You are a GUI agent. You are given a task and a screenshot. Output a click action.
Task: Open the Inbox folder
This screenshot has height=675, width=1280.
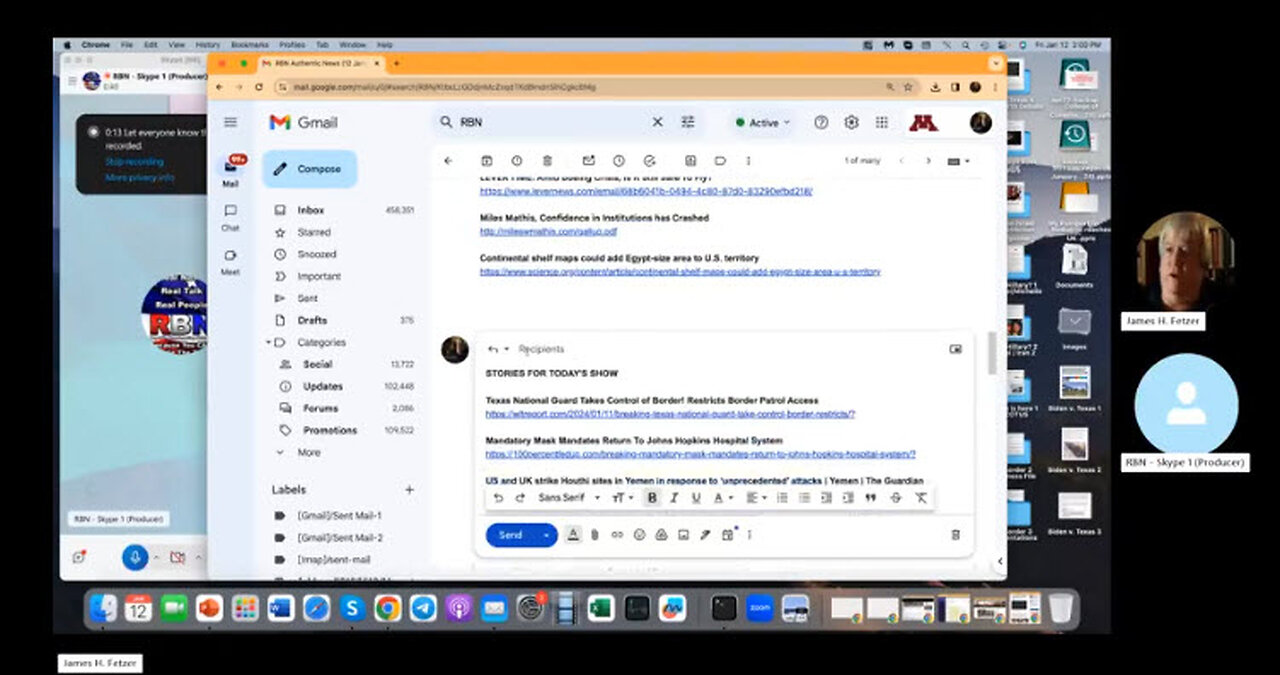[x=342, y=210]
